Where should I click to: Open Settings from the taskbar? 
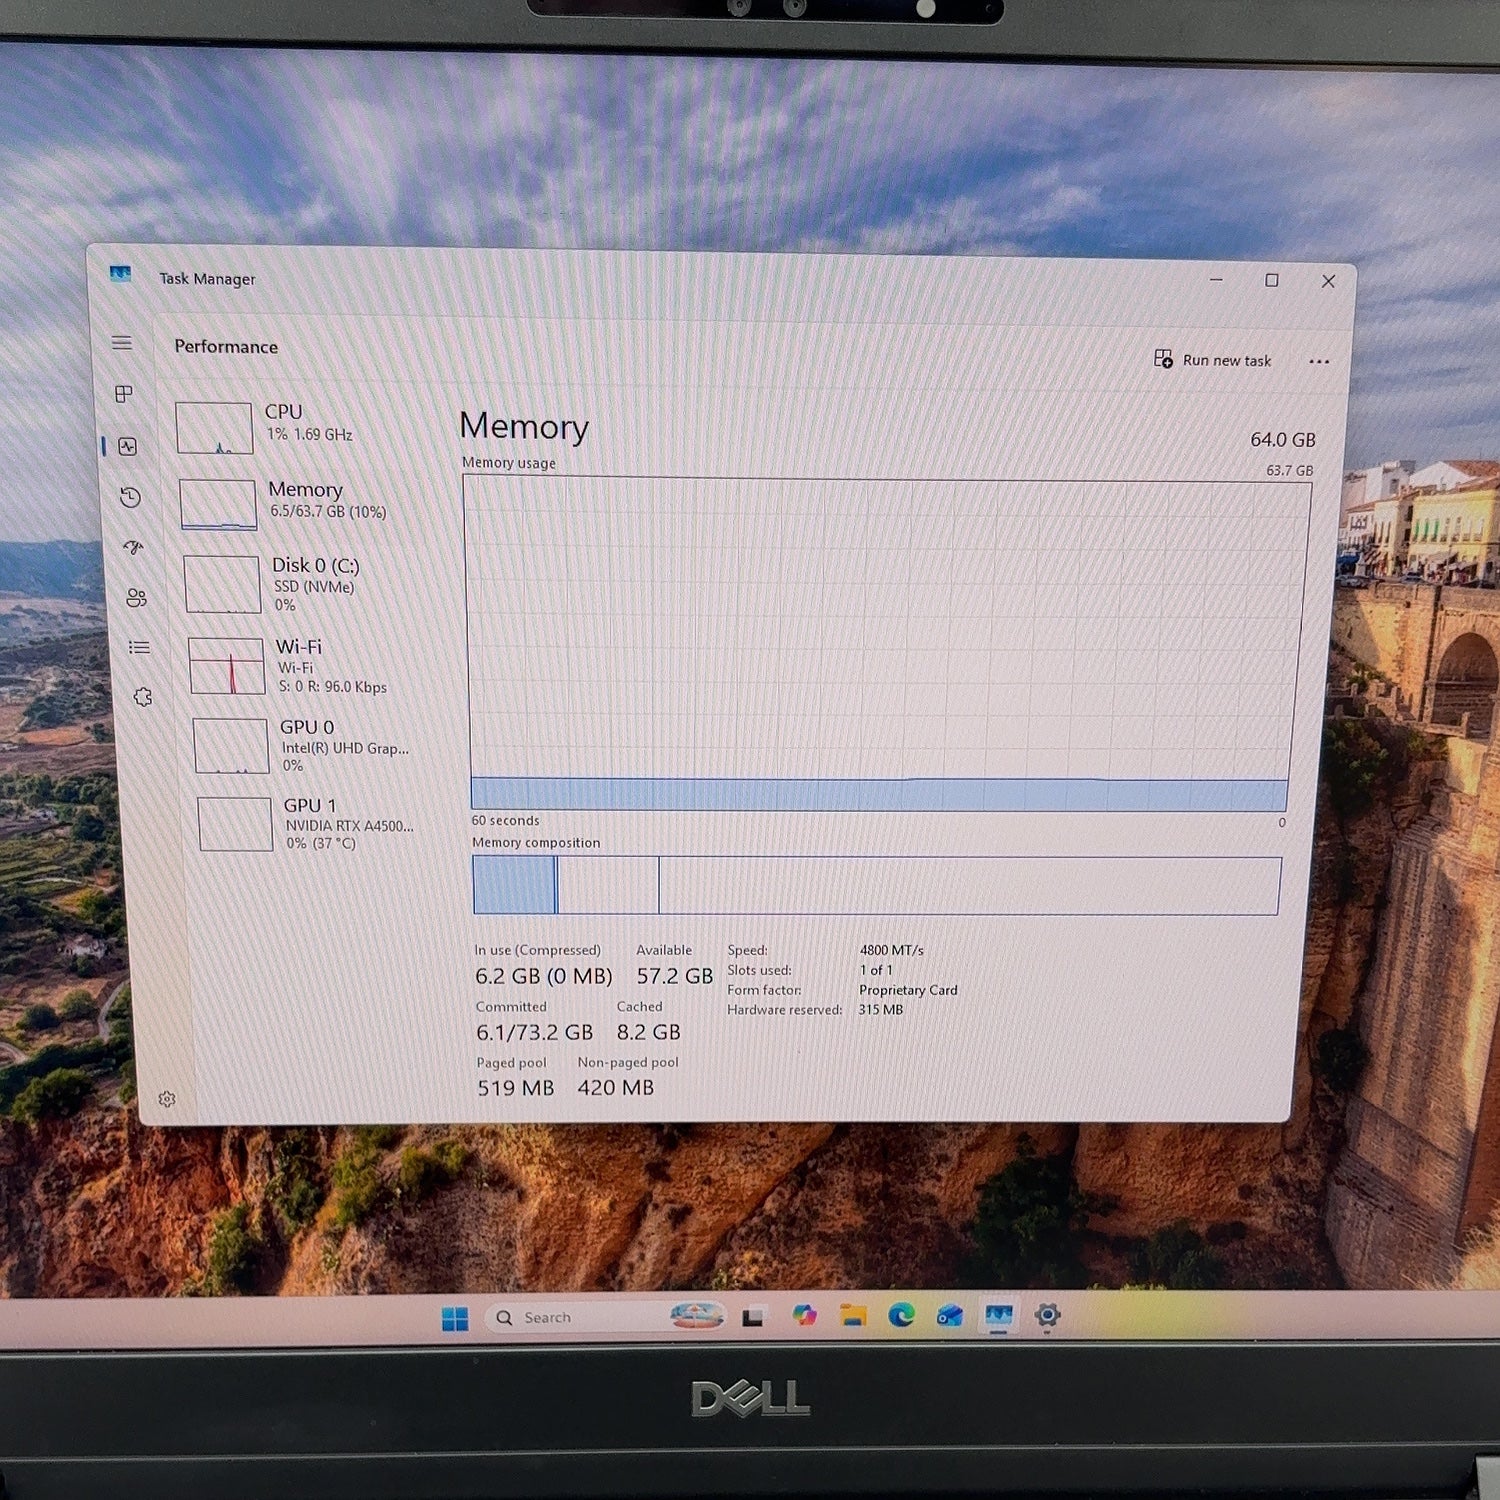tap(1047, 1315)
